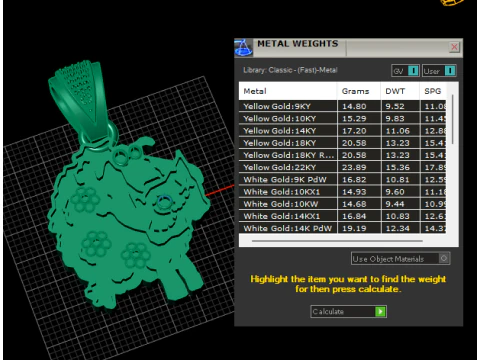
Task: Select the Yellow Gold:10KY row
Action: tap(342, 118)
